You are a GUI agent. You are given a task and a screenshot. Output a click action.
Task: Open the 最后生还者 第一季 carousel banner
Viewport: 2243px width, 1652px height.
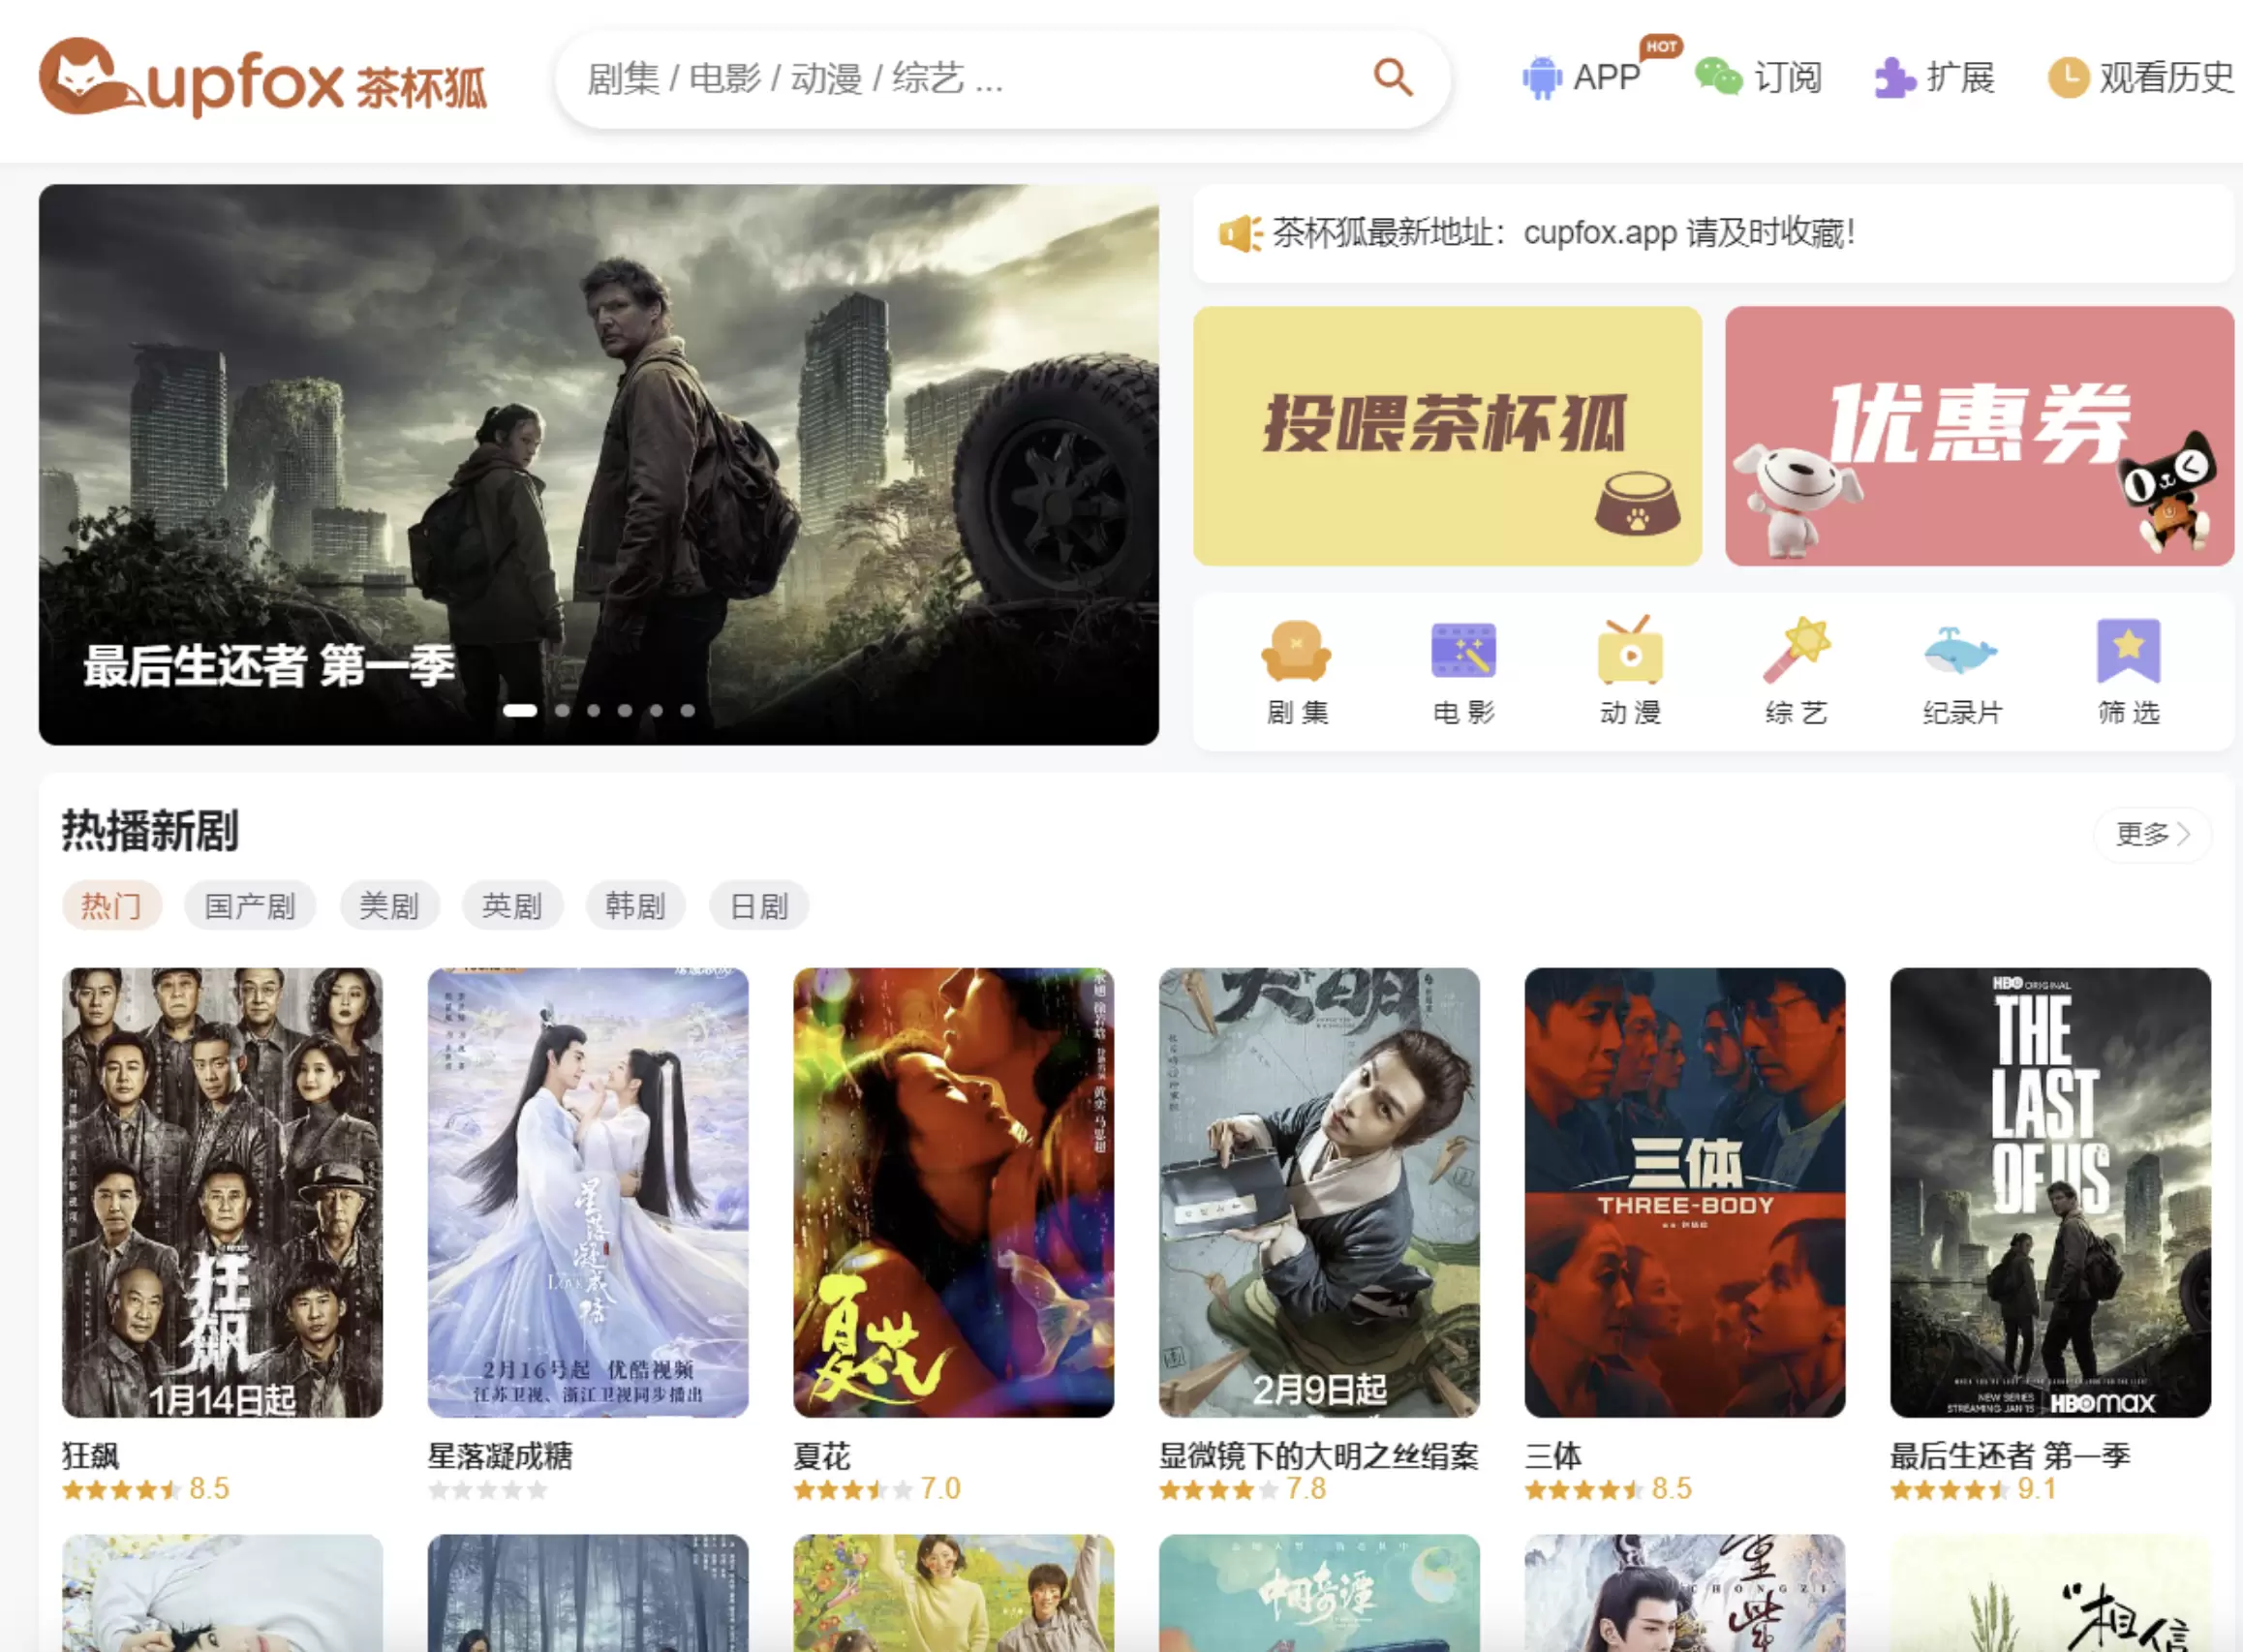click(x=598, y=464)
